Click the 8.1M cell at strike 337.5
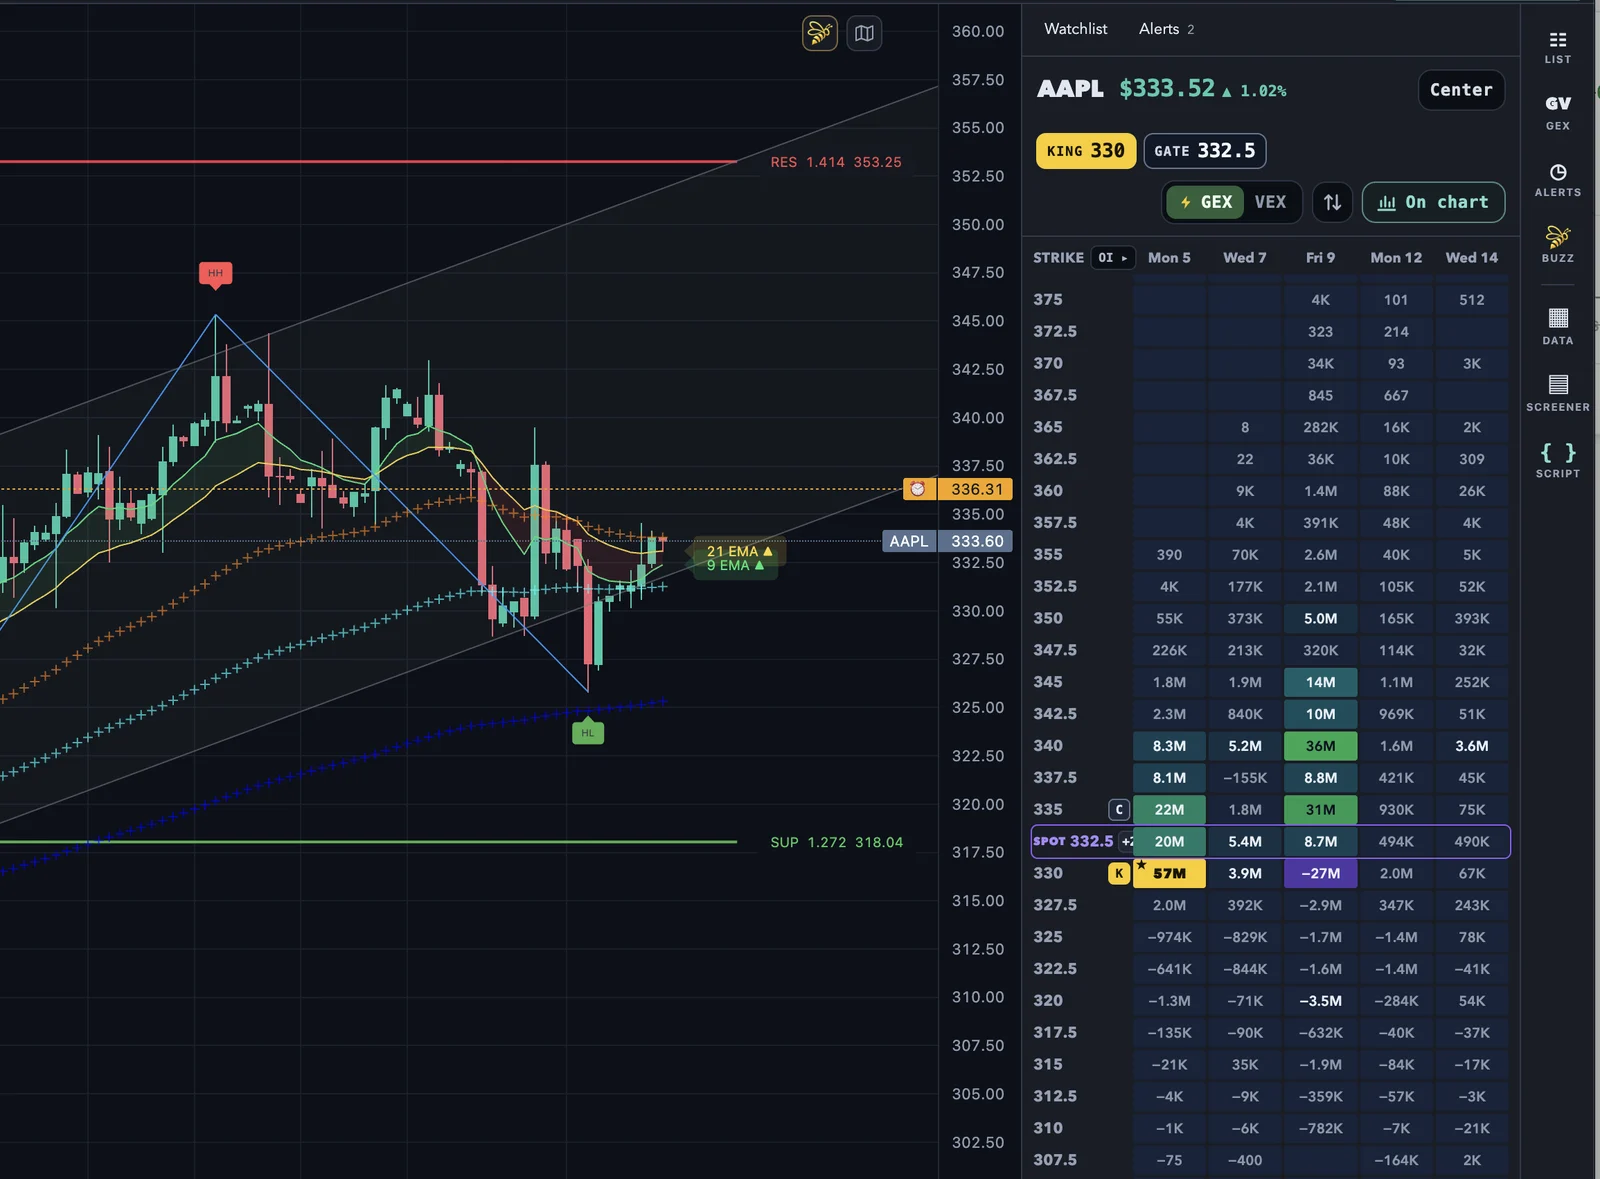 point(1169,778)
